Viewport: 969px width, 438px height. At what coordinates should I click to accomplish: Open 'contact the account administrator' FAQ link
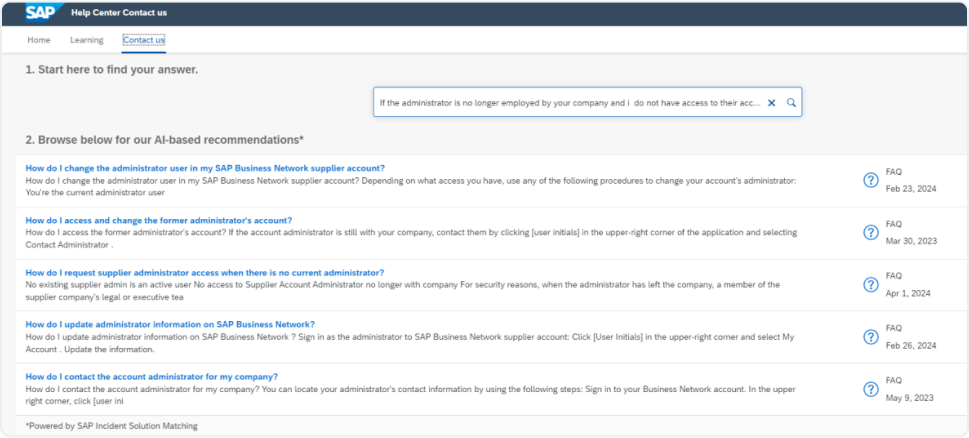(151, 376)
